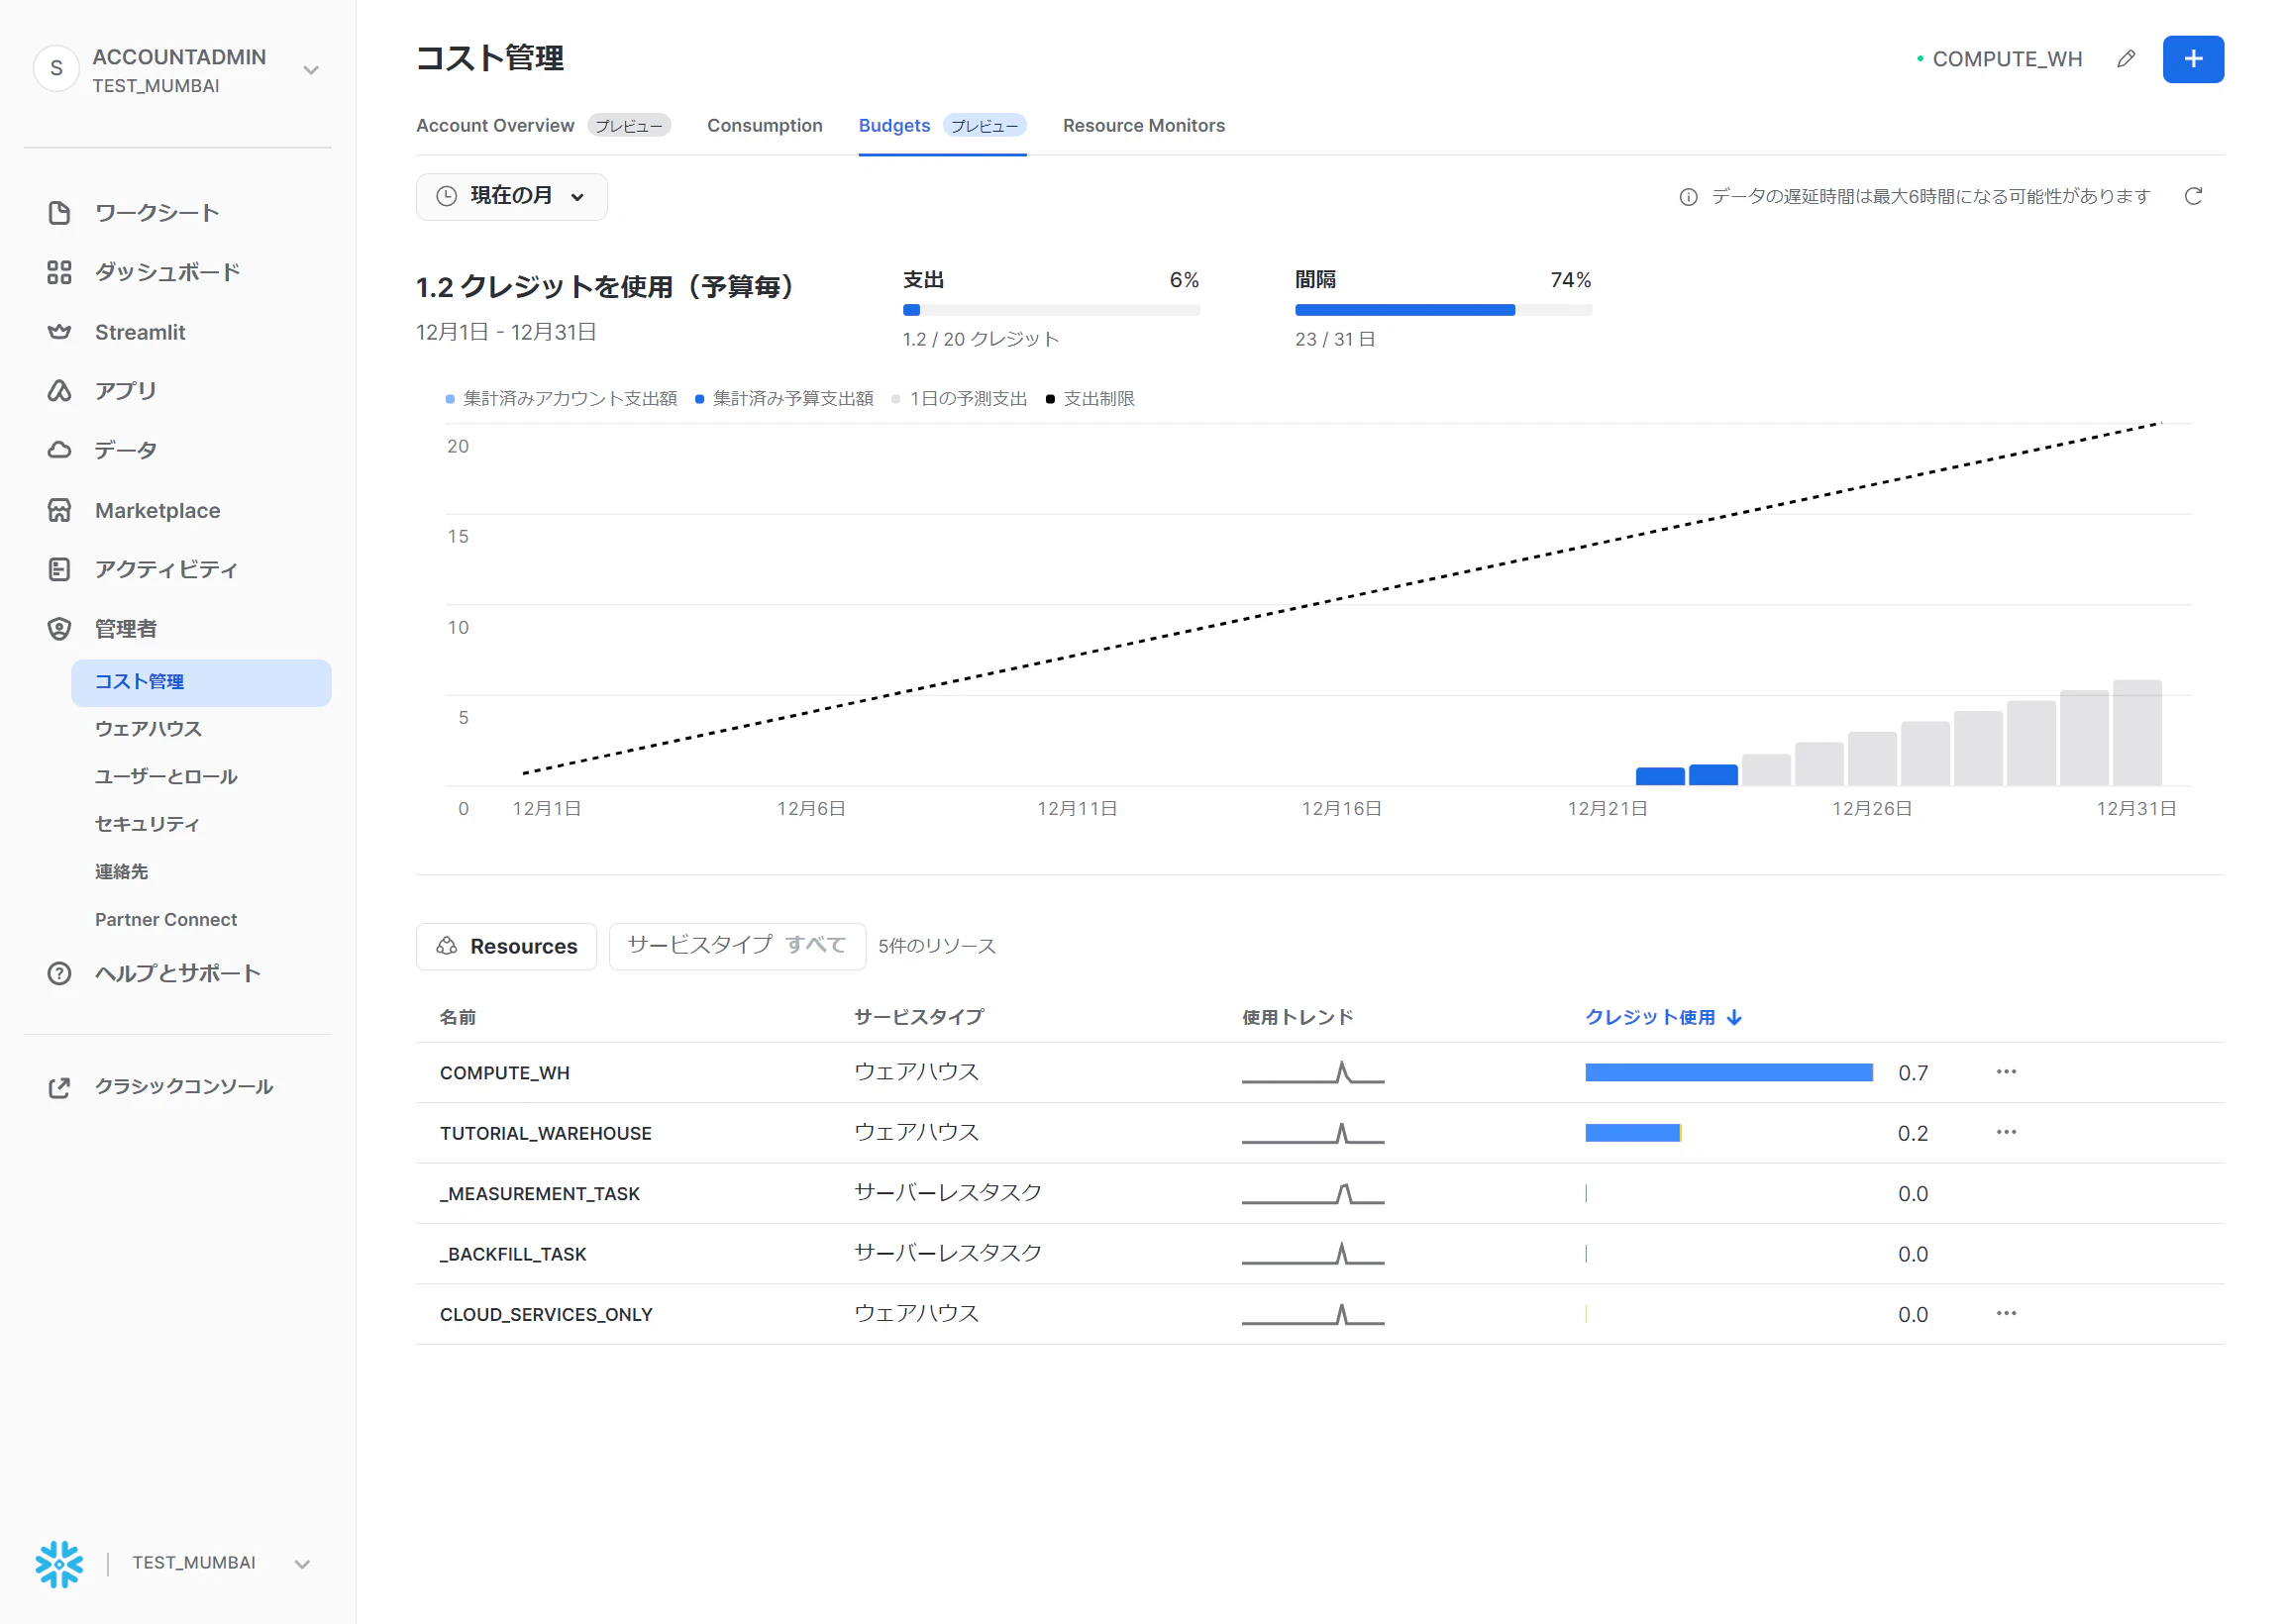Open the more options for COMPUTE_WH row

coord(2006,1072)
